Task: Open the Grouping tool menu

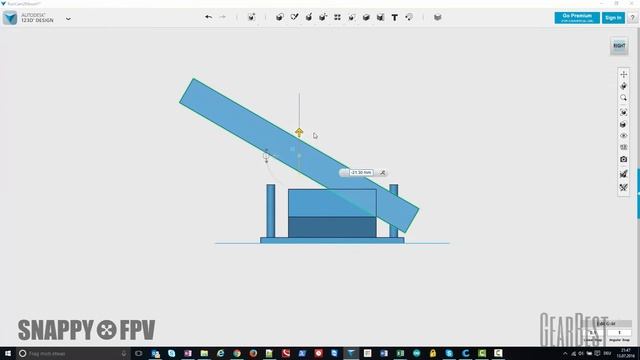Action: [x=352, y=17]
